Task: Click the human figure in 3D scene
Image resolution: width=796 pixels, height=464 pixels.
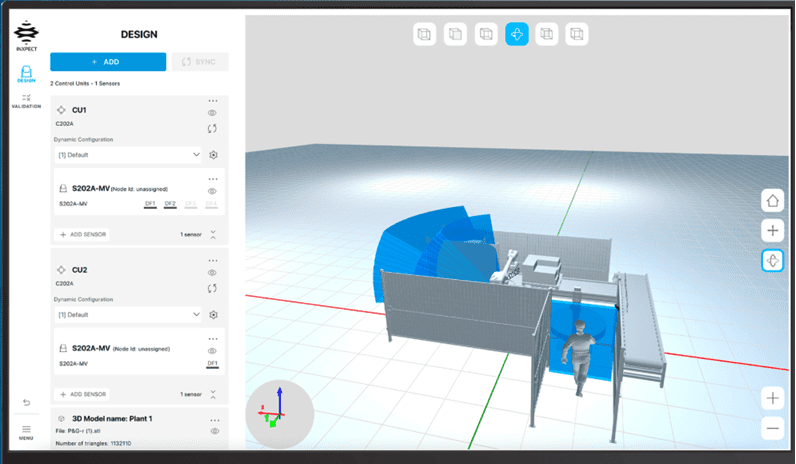Action: 579,358
